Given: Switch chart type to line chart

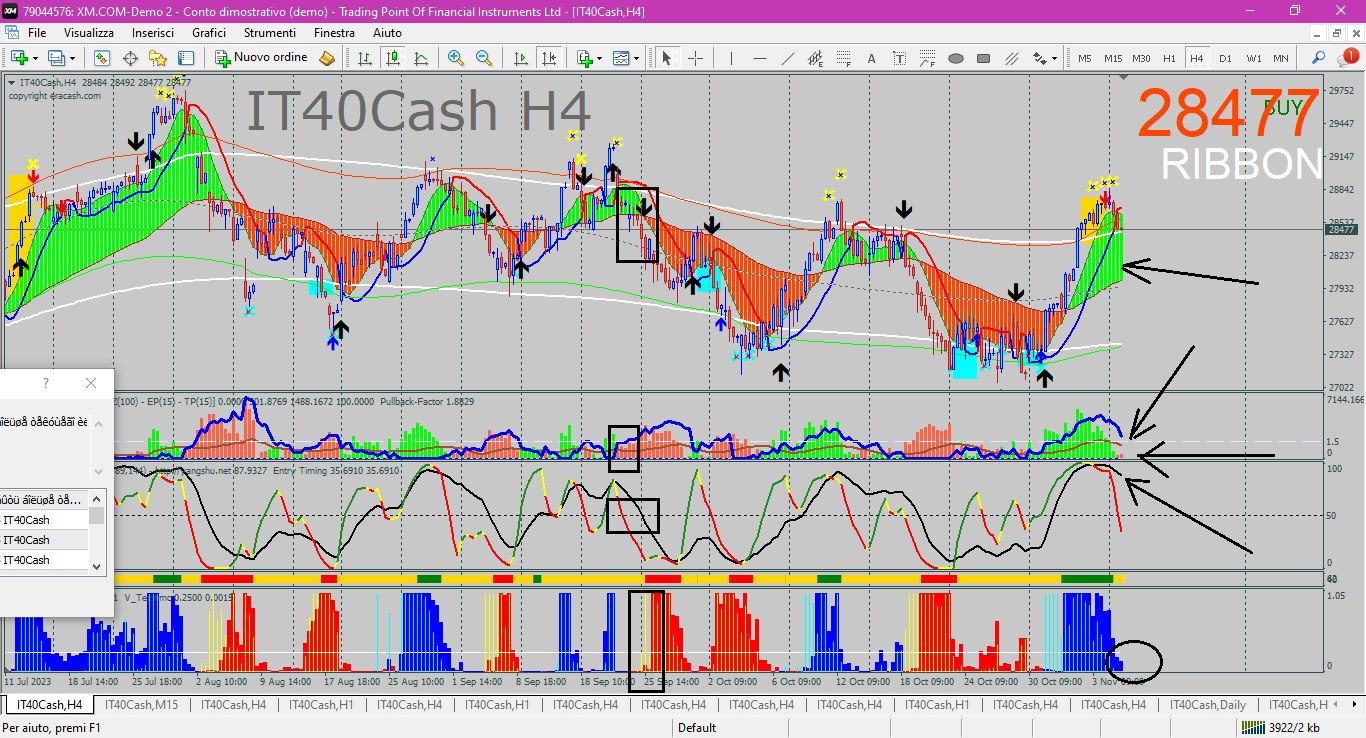Looking at the screenshot, I should point(420,58).
